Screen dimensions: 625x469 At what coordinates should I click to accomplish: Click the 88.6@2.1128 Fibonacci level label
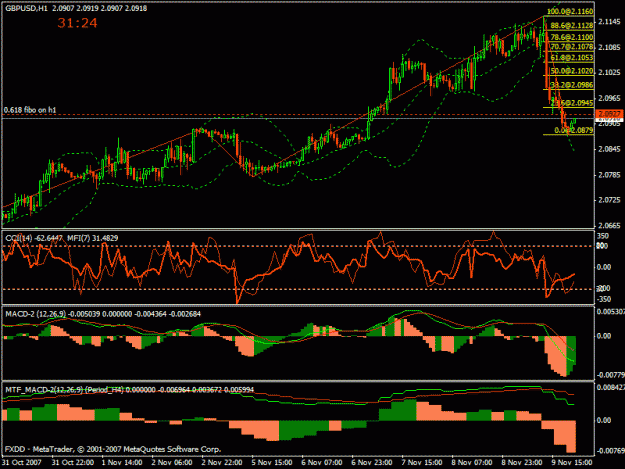click(x=572, y=26)
